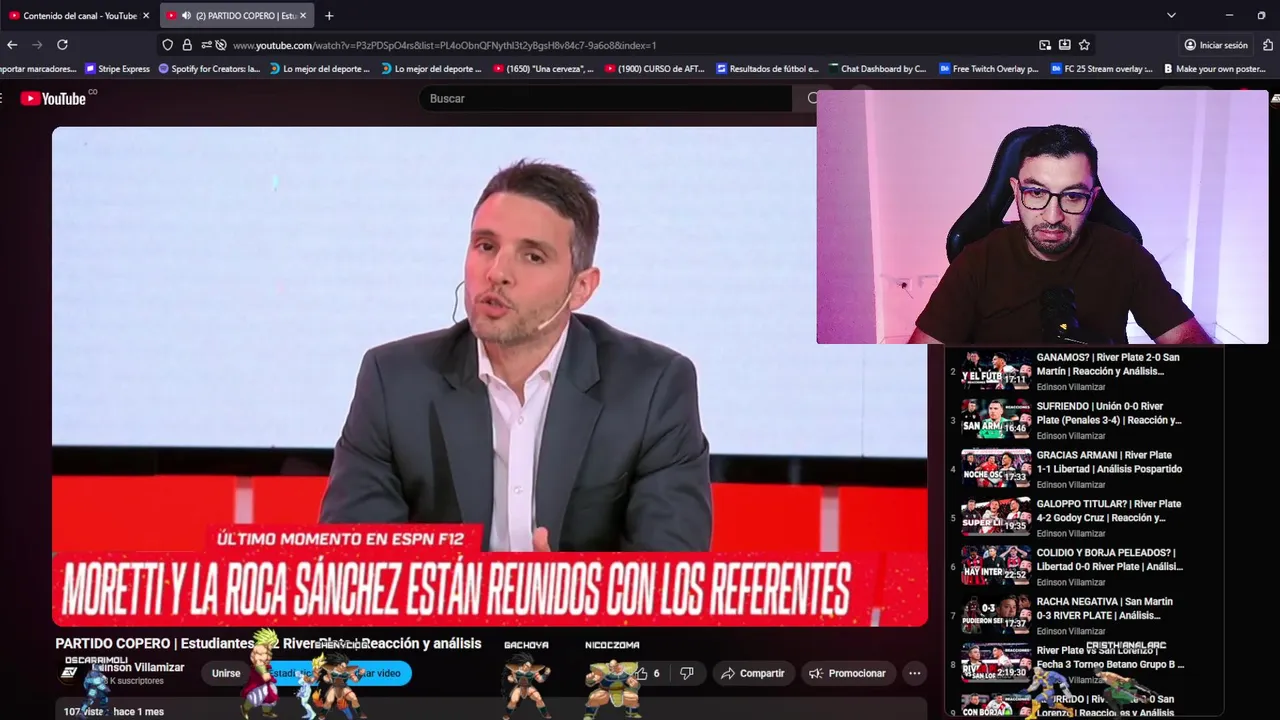Click the YouTube logo home link
This screenshot has height=720, width=1280.
click(x=54, y=98)
